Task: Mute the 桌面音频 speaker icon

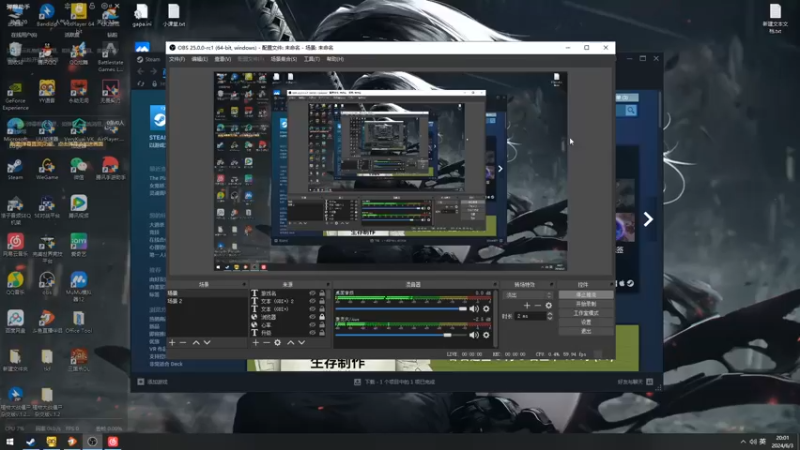Action: (474, 309)
